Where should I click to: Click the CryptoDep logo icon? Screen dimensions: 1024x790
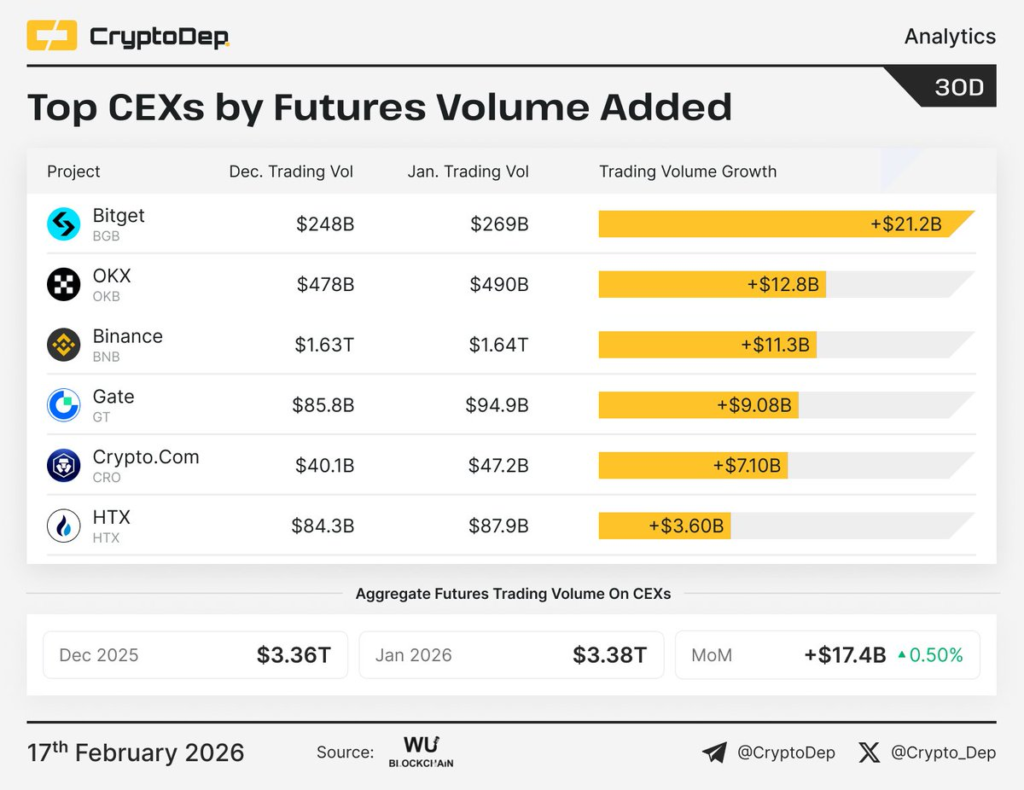pos(52,37)
